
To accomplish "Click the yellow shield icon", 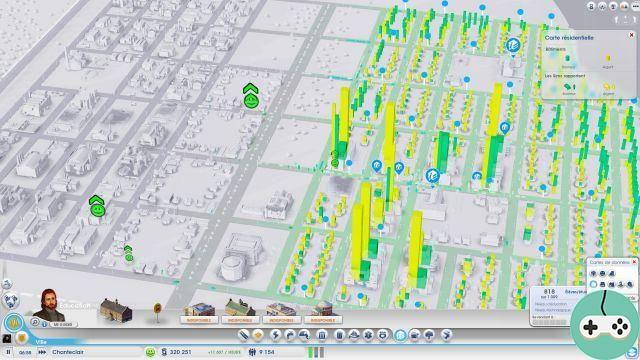I will pos(22,338).
